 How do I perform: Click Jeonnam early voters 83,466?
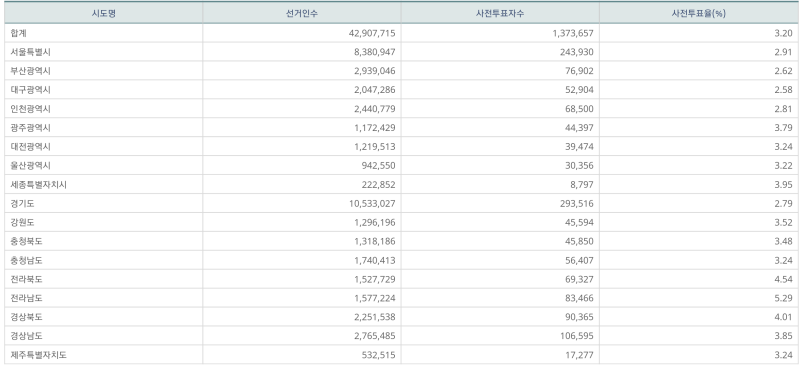[x=579, y=298]
